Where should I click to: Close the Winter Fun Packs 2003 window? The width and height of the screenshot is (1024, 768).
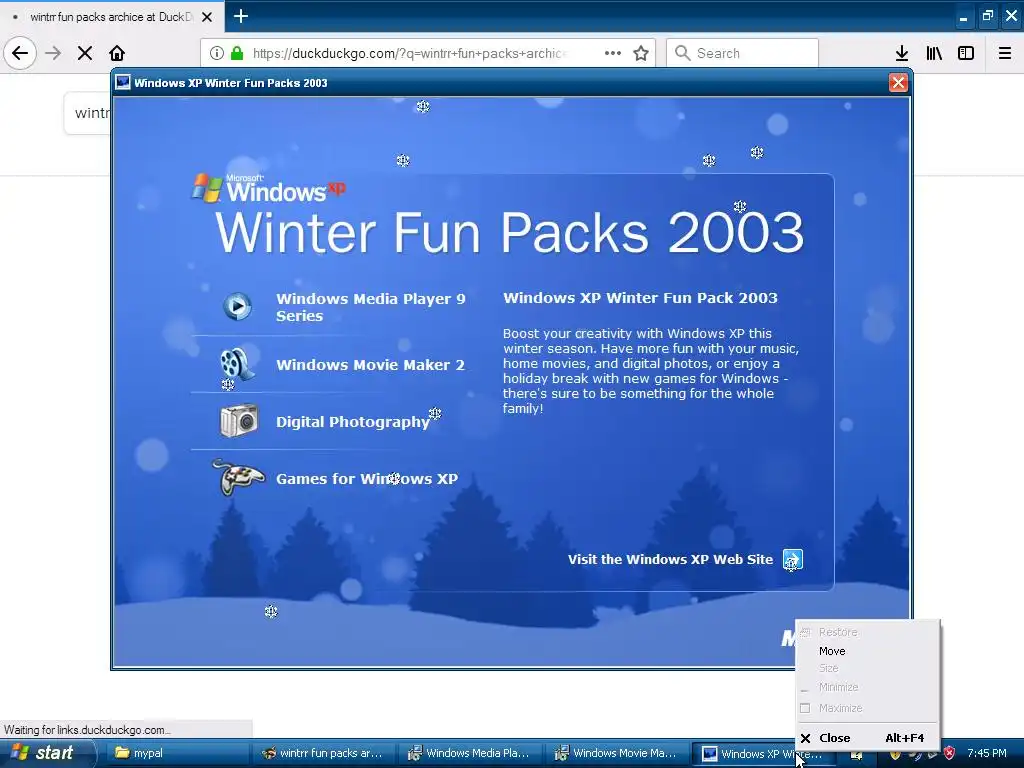898,82
